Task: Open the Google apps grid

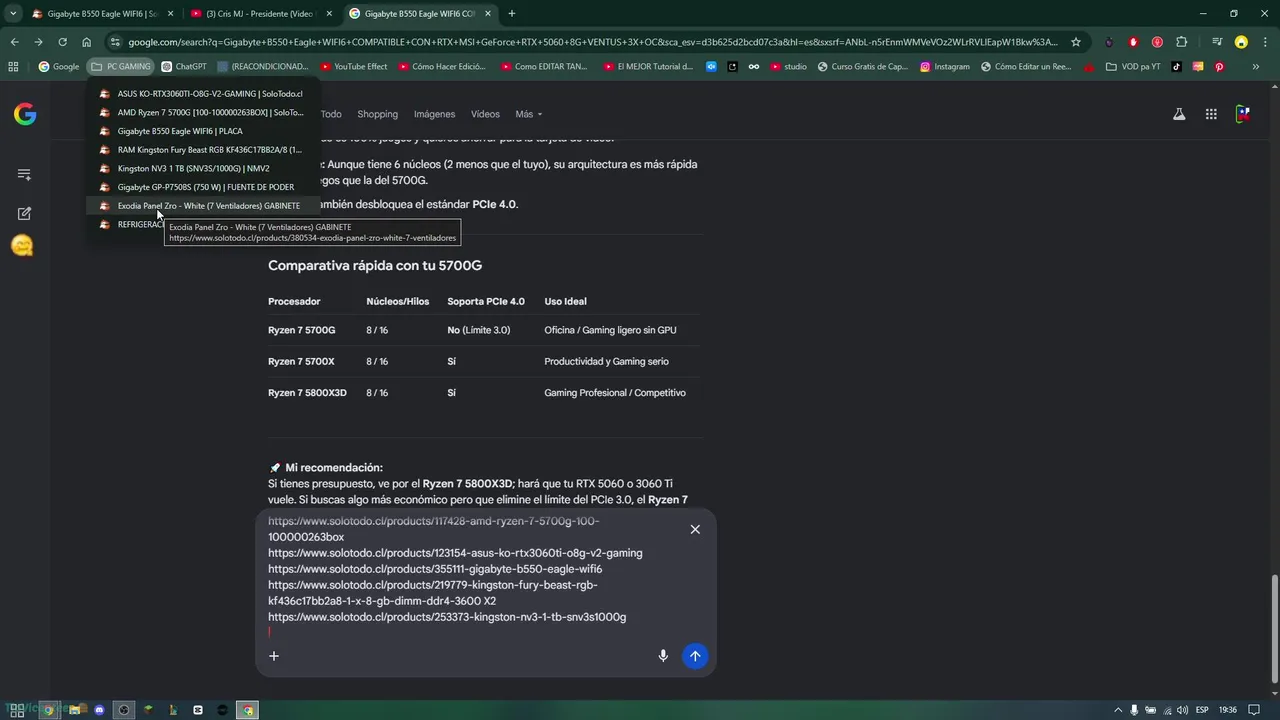Action: pos(1211,114)
